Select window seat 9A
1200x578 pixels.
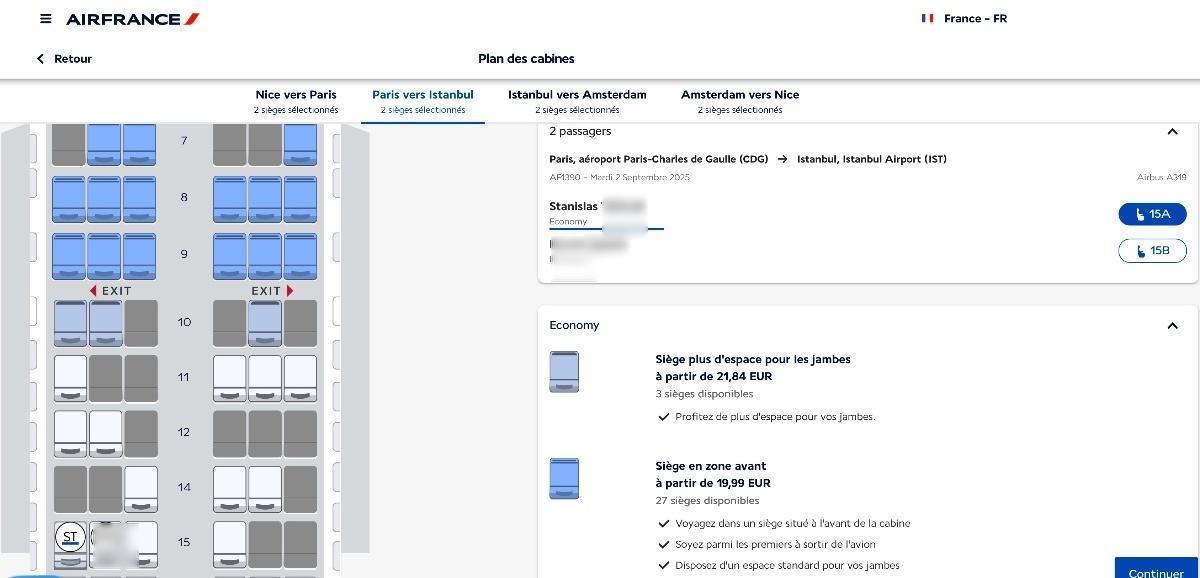(69, 256)
